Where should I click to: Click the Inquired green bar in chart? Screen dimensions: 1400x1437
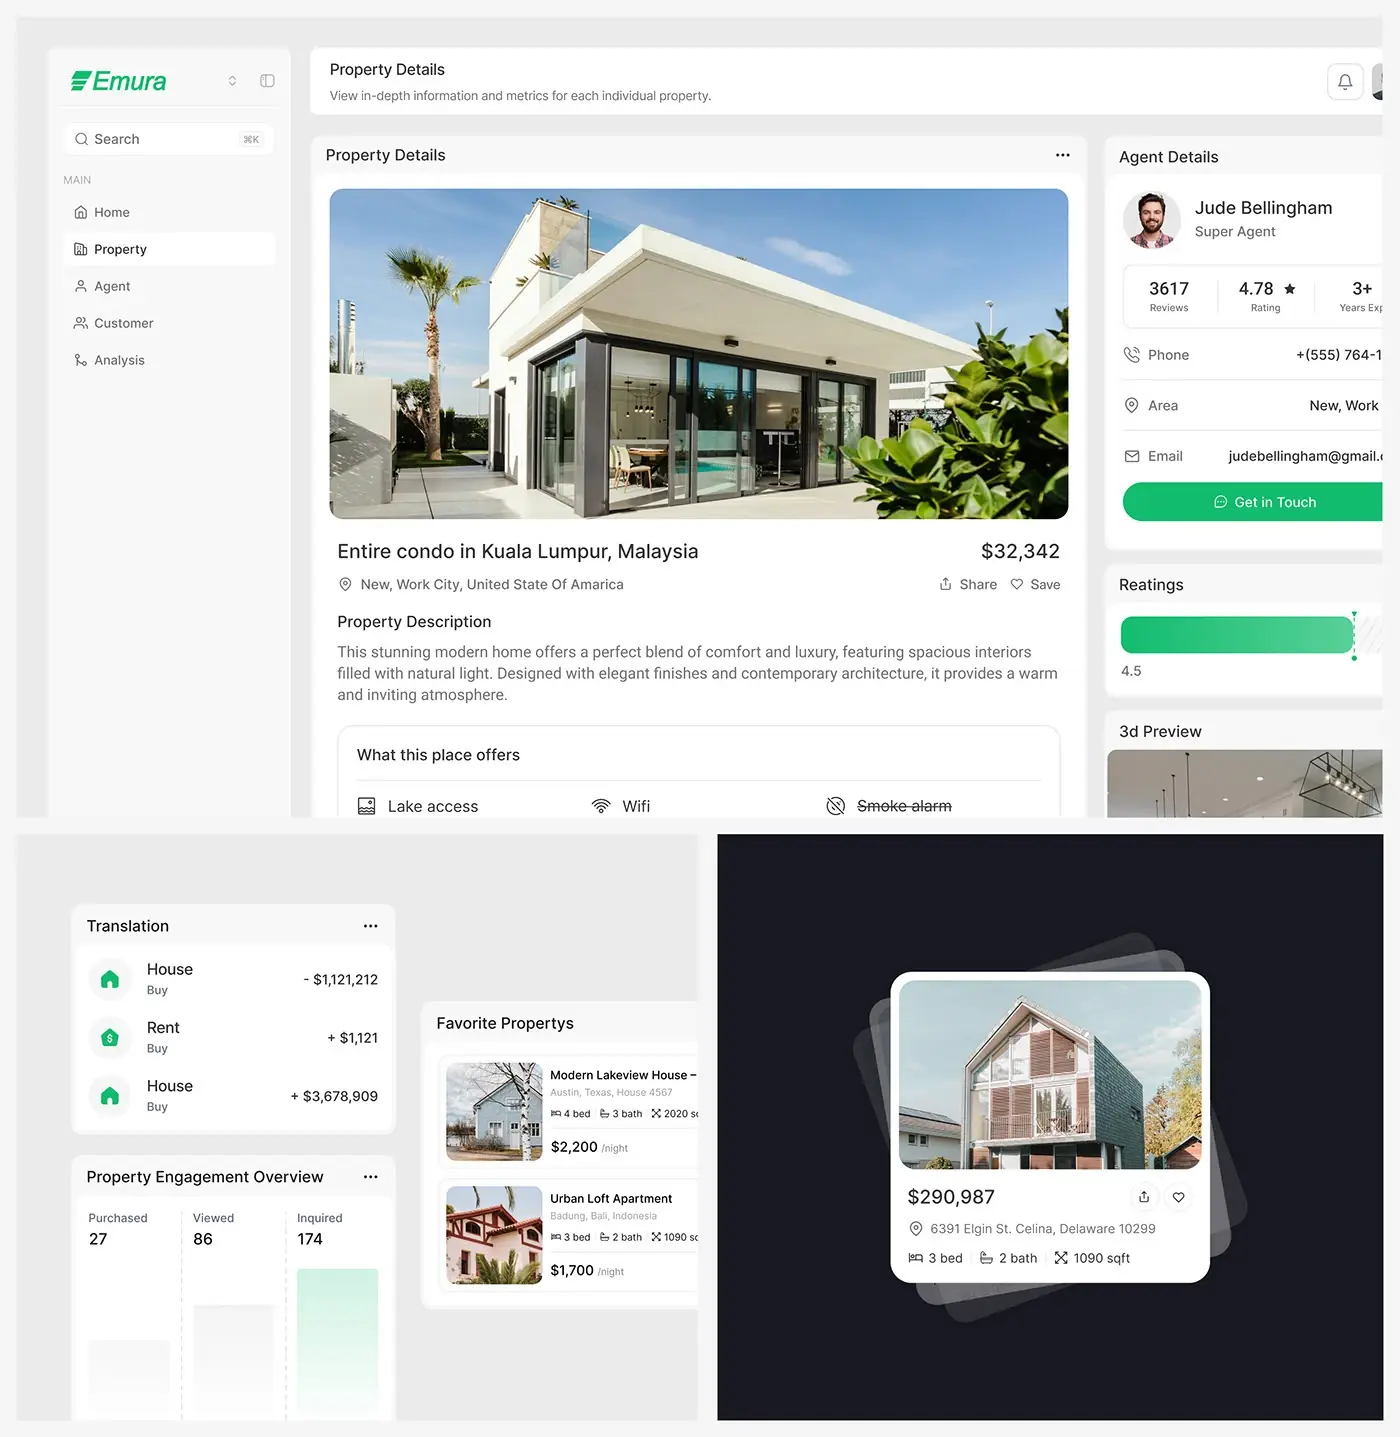(x=338, y=1343)
